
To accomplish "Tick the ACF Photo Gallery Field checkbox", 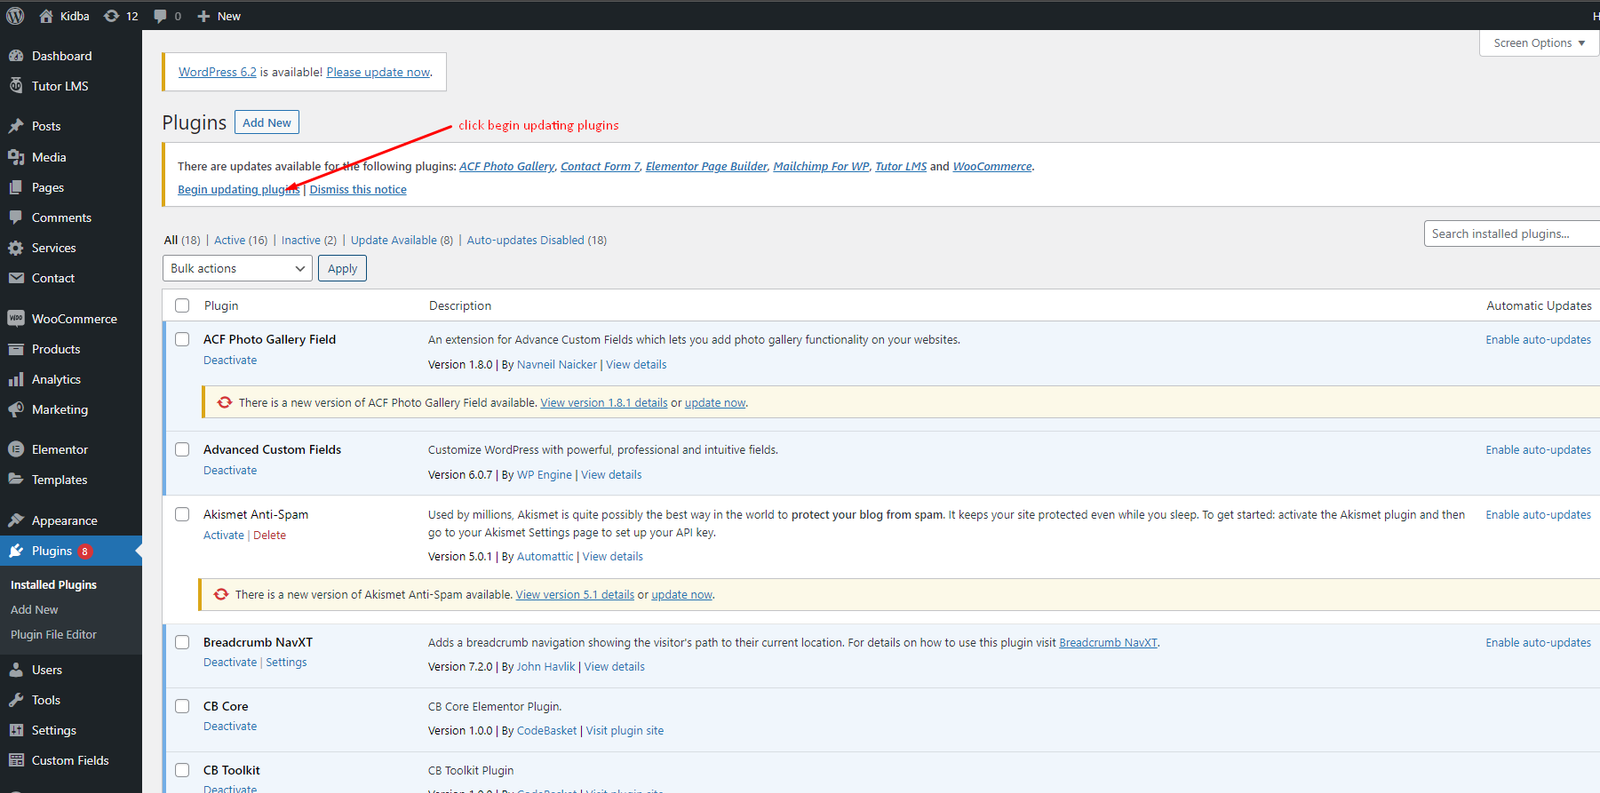I will point(182,340).
